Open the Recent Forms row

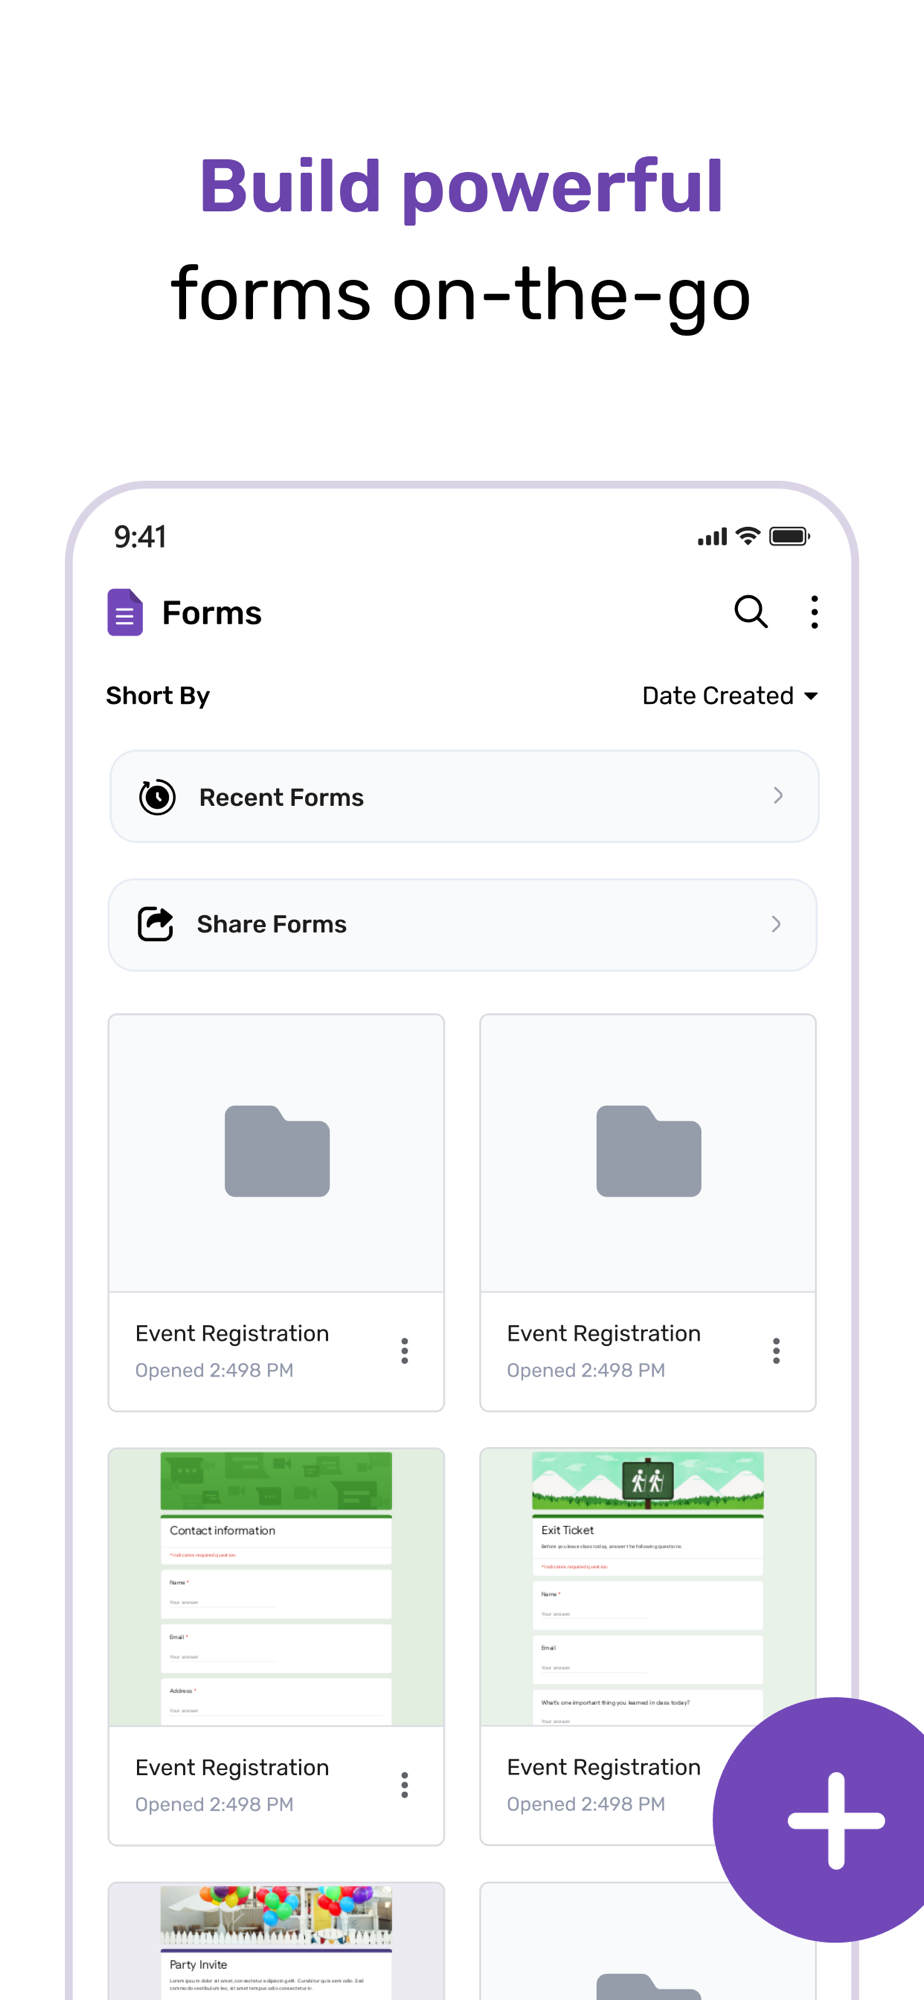click(464, 797)
